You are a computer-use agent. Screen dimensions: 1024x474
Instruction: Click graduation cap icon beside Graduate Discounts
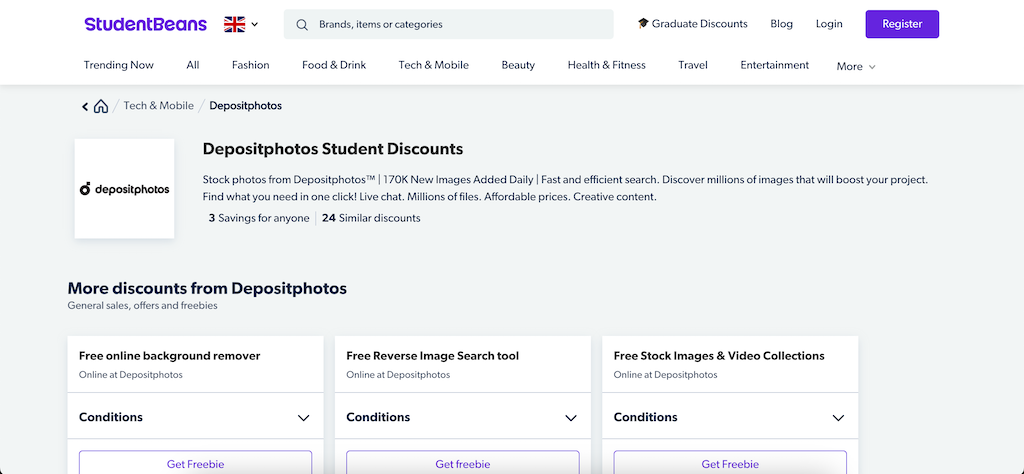[x=643, y=24]
